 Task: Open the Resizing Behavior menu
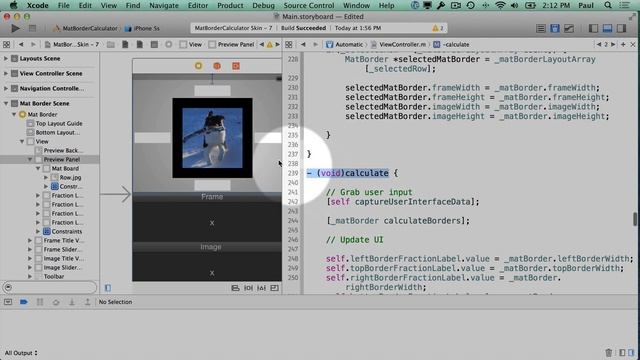click(274, 288)
